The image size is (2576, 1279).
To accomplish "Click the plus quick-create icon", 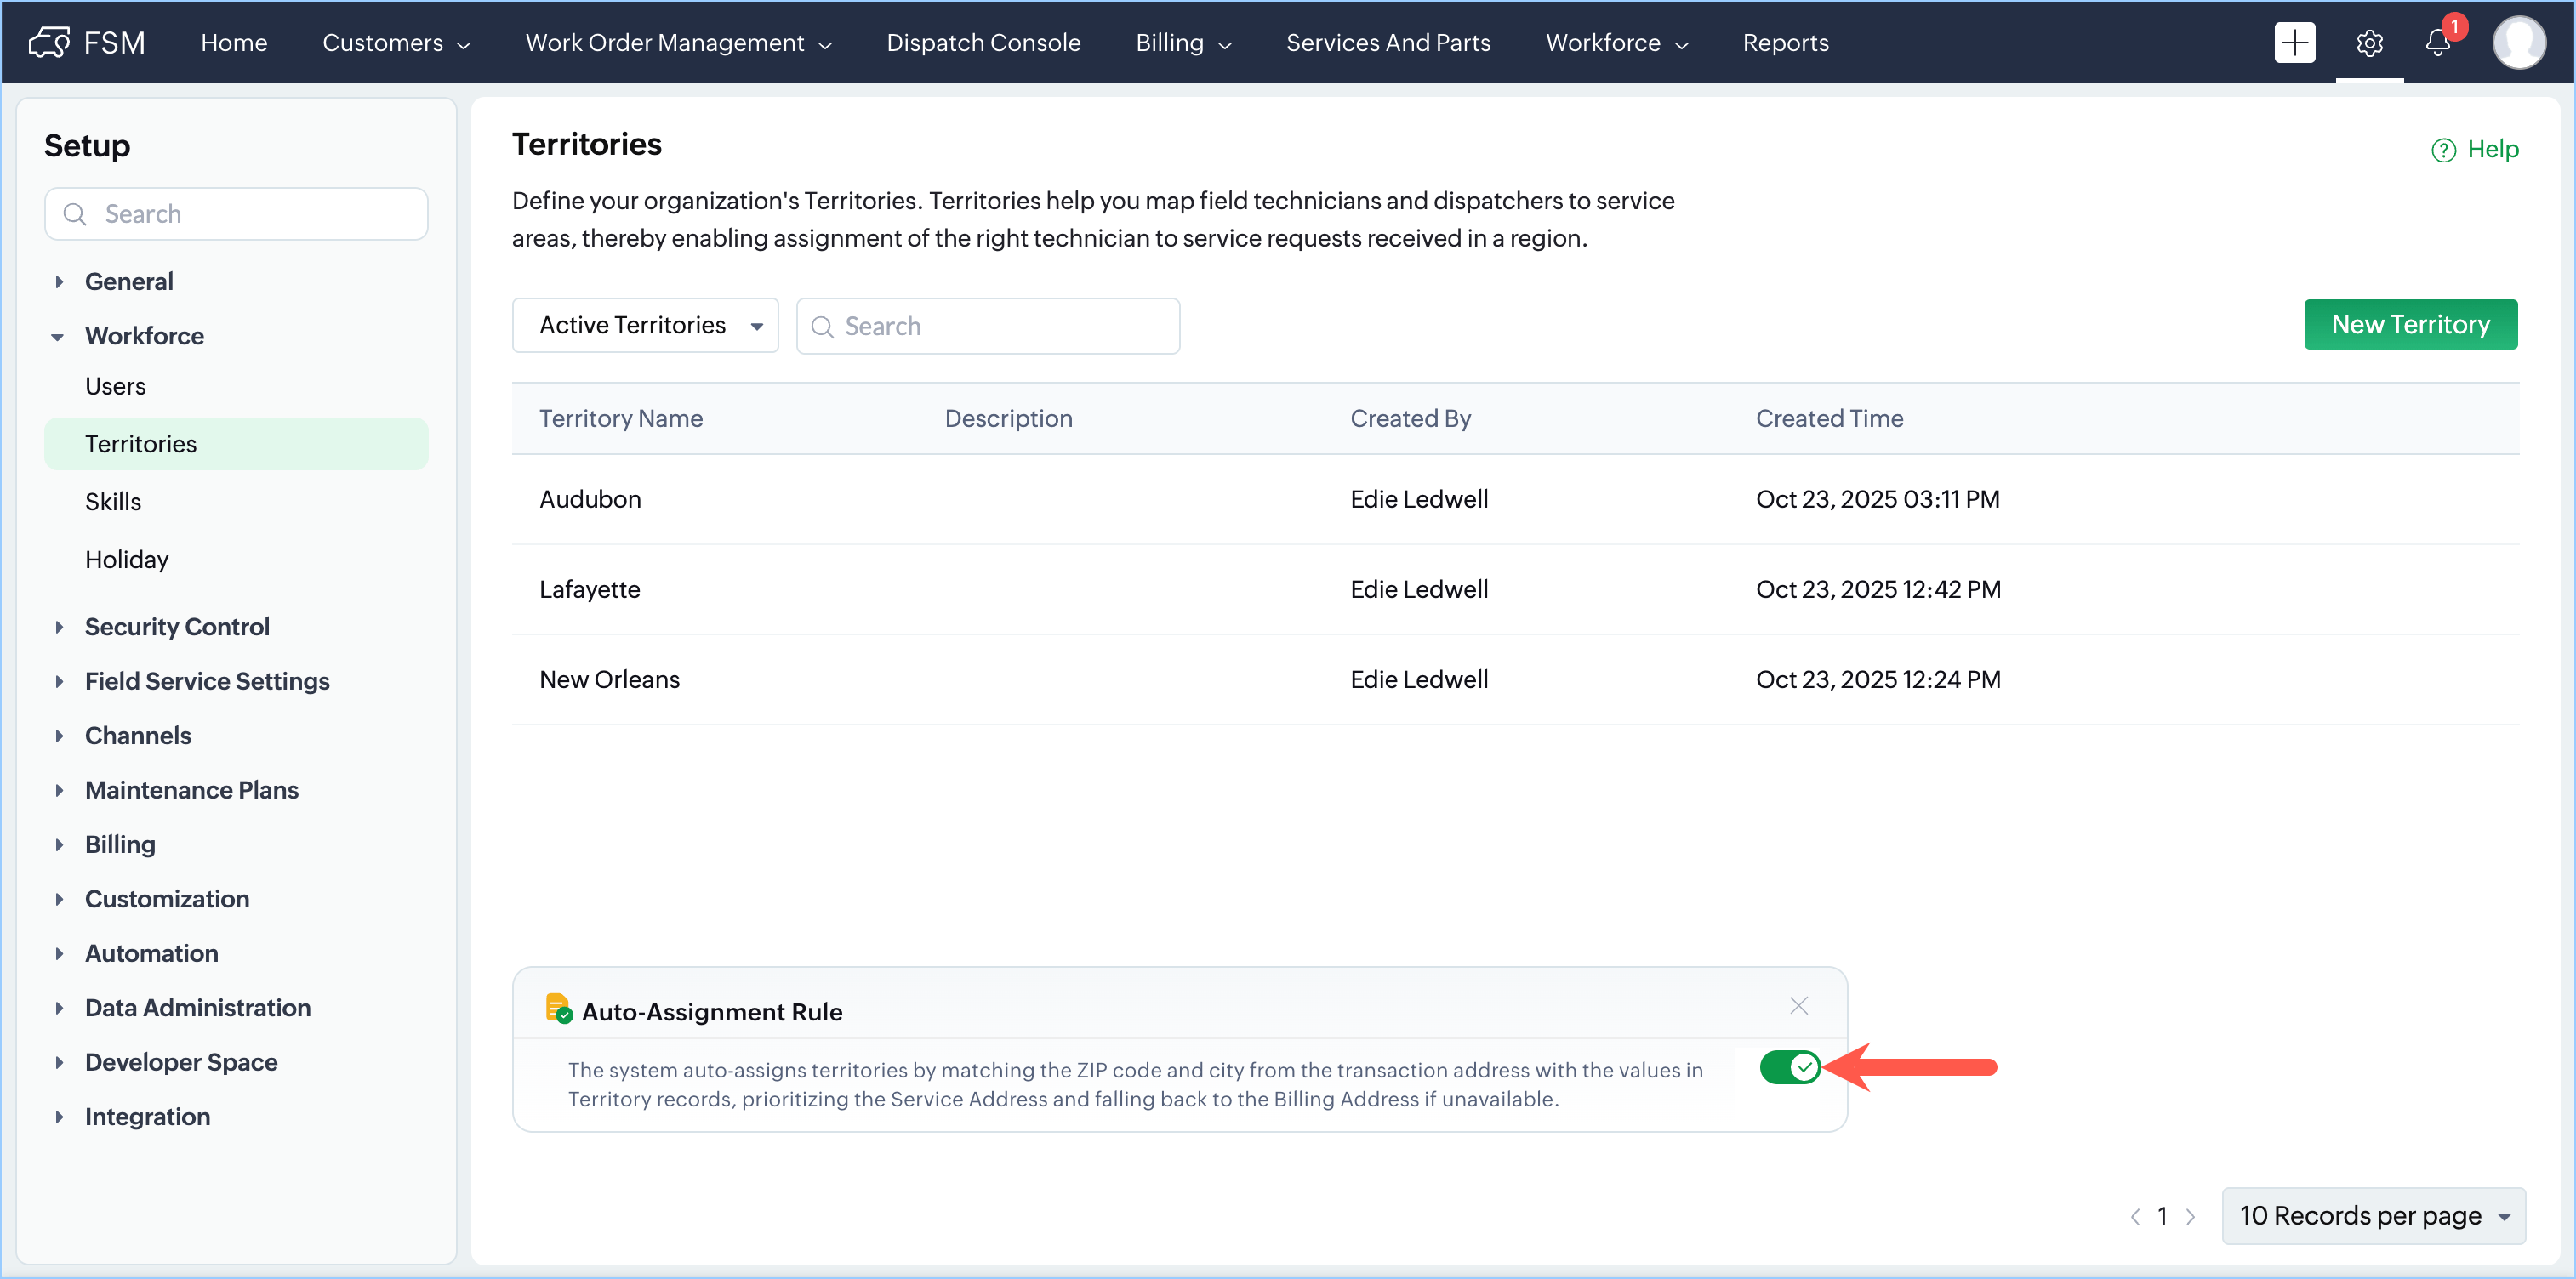I will pyautogui.click(x=2294, y=42).
